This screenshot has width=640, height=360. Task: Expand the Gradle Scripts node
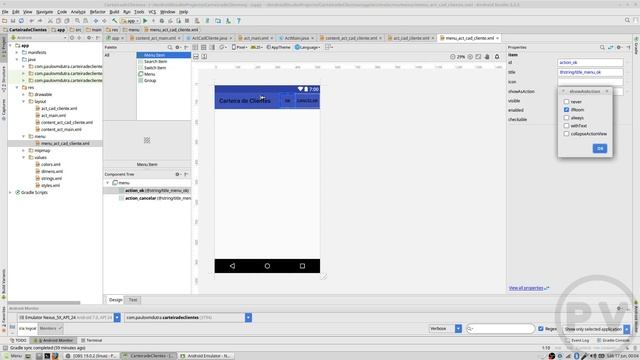(x=10, y=193)
